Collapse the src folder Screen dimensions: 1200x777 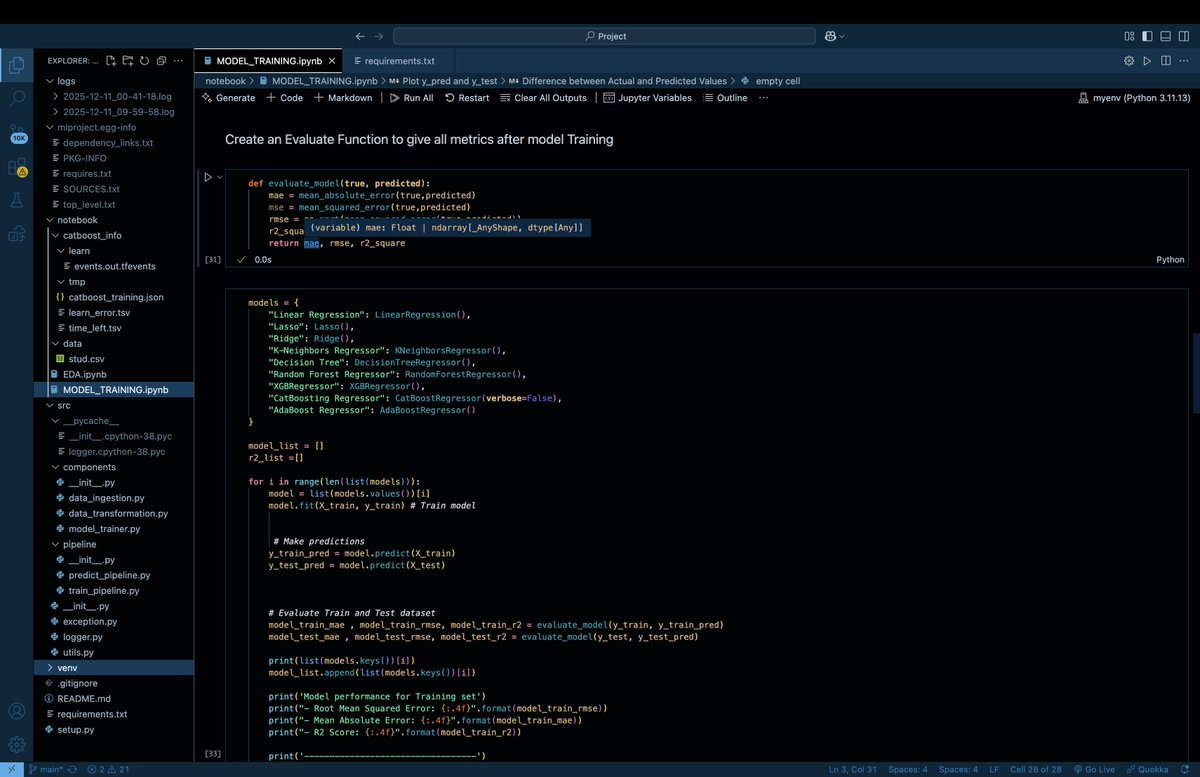(112, 405)
